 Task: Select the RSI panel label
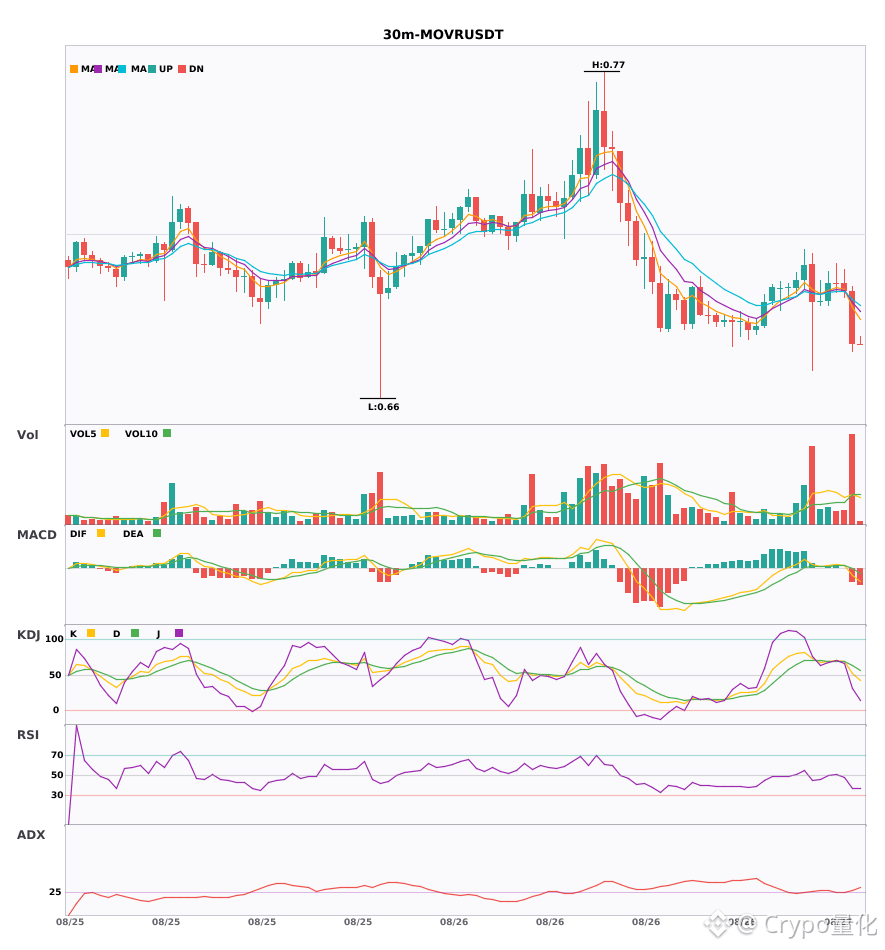click(28, 734)
